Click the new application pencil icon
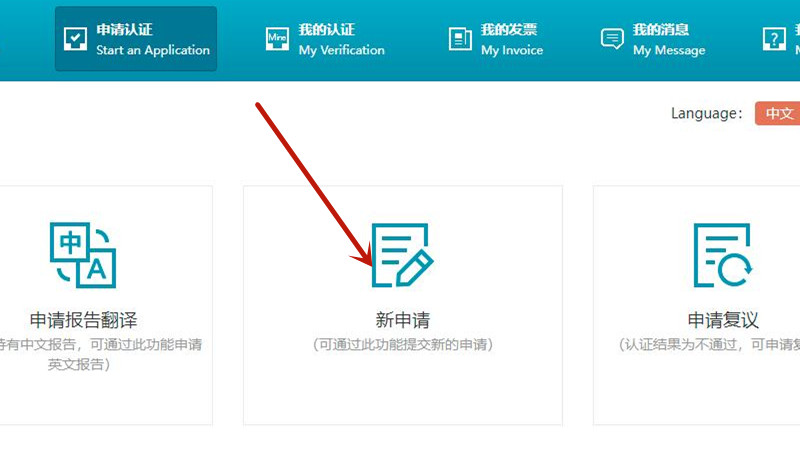800x450 pixels. tap(402, 255)
